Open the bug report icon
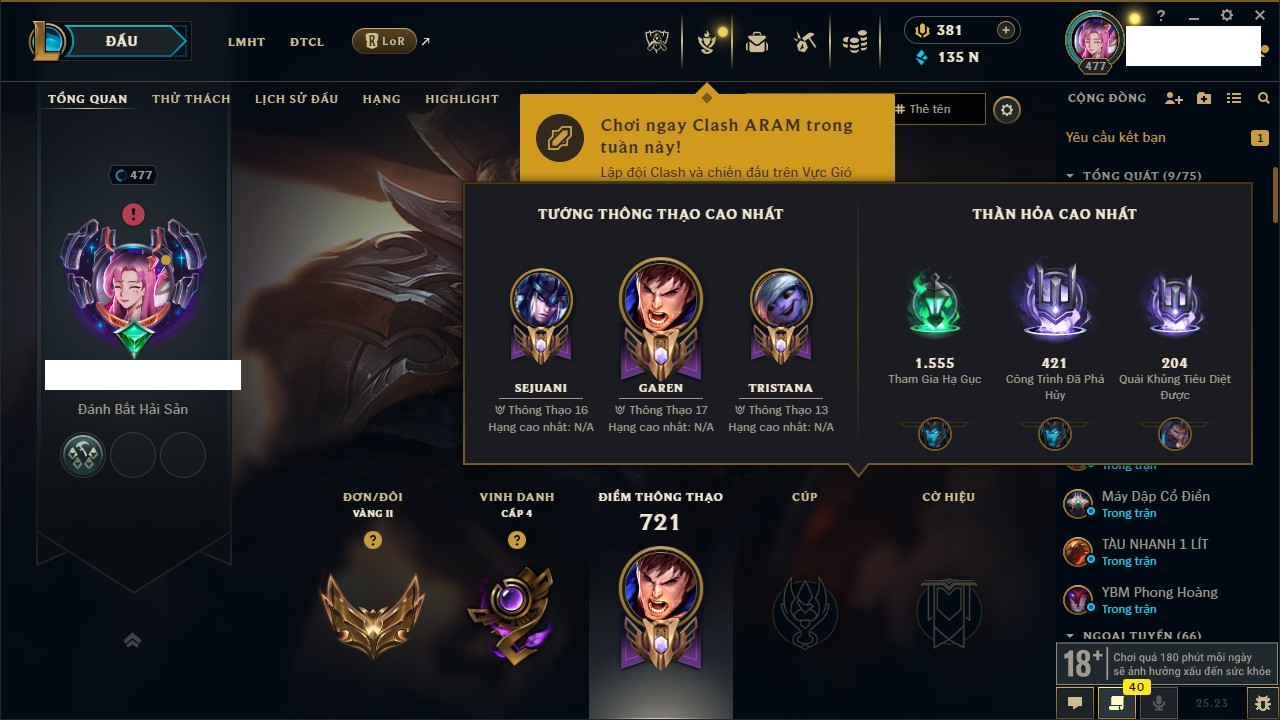This screenshot has height=720, width=1280. coord(1262,703)
